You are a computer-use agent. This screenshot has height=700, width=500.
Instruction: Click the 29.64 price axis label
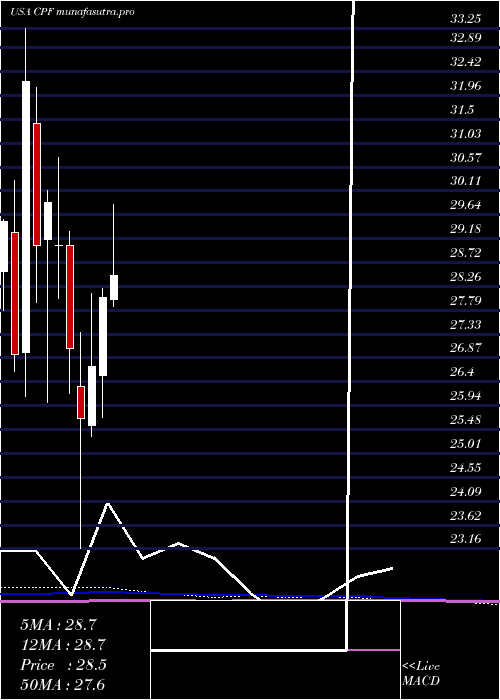point(465,205)
